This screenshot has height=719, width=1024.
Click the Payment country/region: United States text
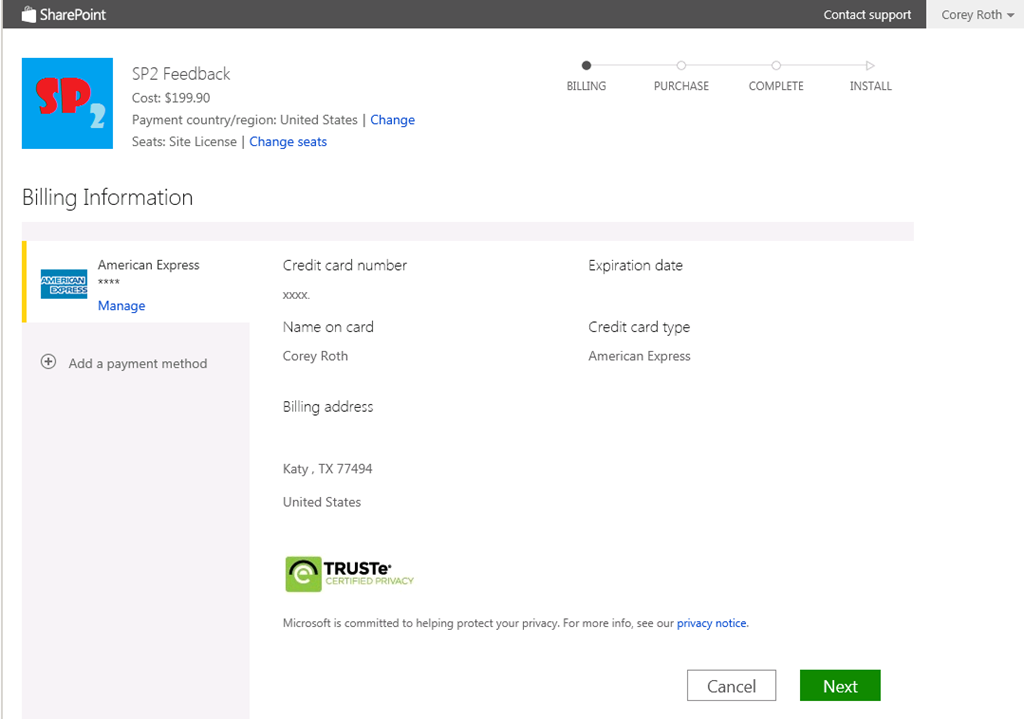coord(245,120)
